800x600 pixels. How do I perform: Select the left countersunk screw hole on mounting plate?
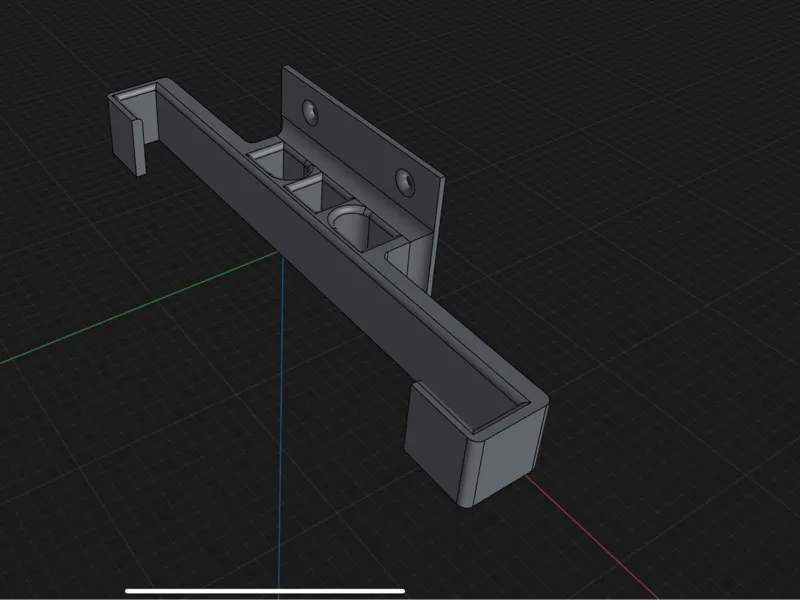[x=310, y=112]
